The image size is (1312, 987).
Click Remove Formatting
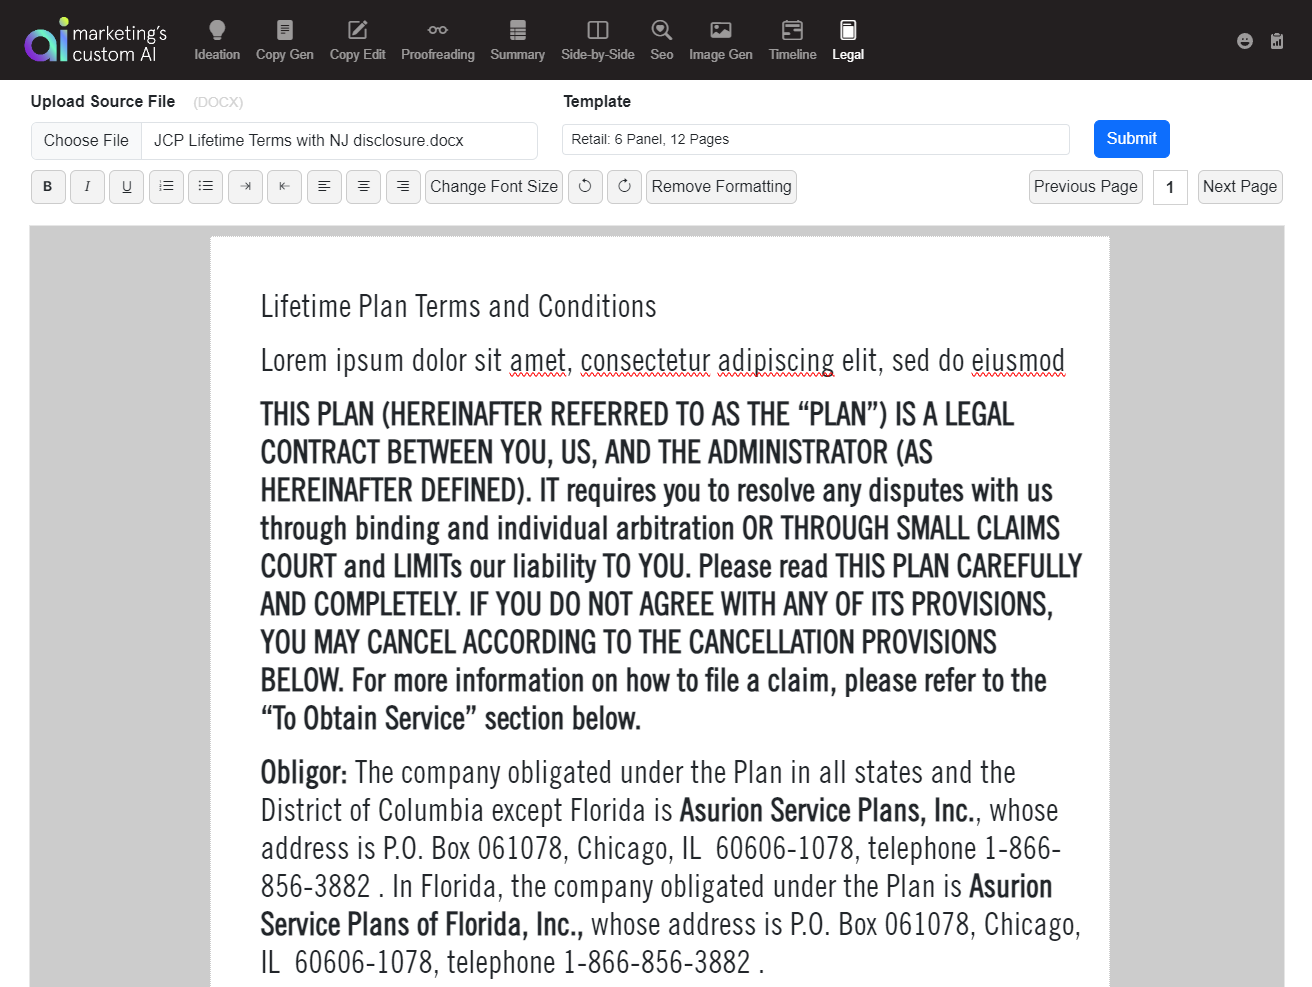721,187
